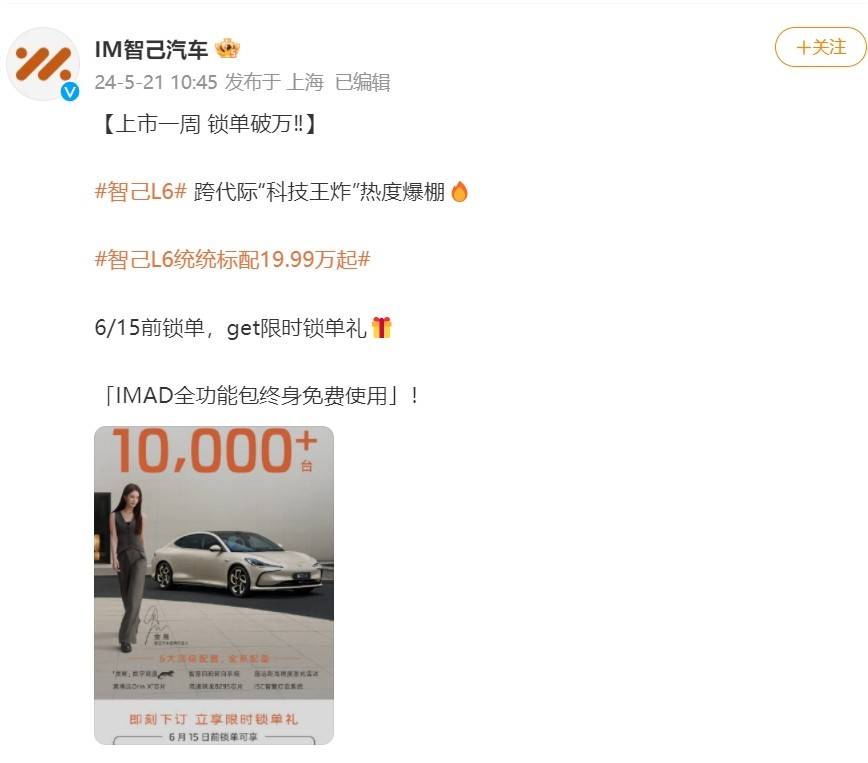Enlarge the 10,000+ poster image thumbnail
Image resolution: width=868 pixels, height=763 pixels.
pos(214,585)
